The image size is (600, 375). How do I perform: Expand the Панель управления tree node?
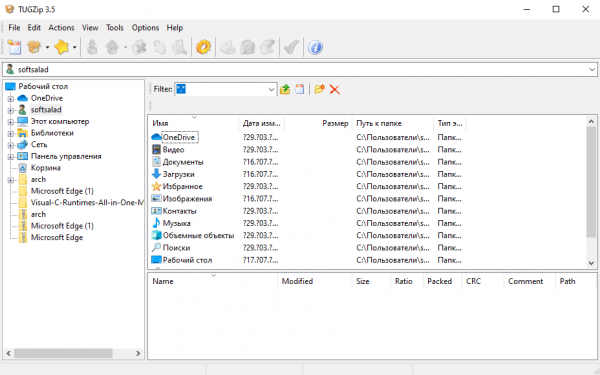[x=11, y=157]
